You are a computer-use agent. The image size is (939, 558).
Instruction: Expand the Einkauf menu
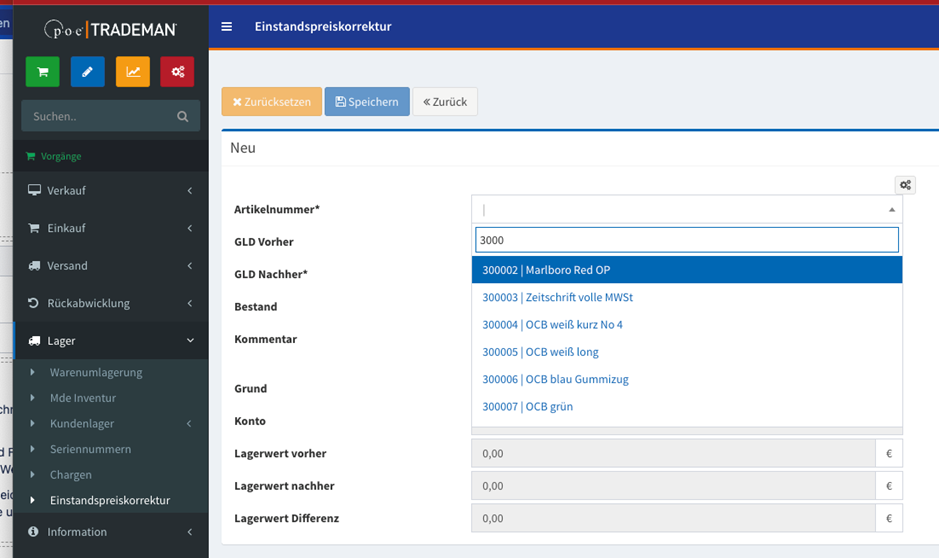coord(111,228)
